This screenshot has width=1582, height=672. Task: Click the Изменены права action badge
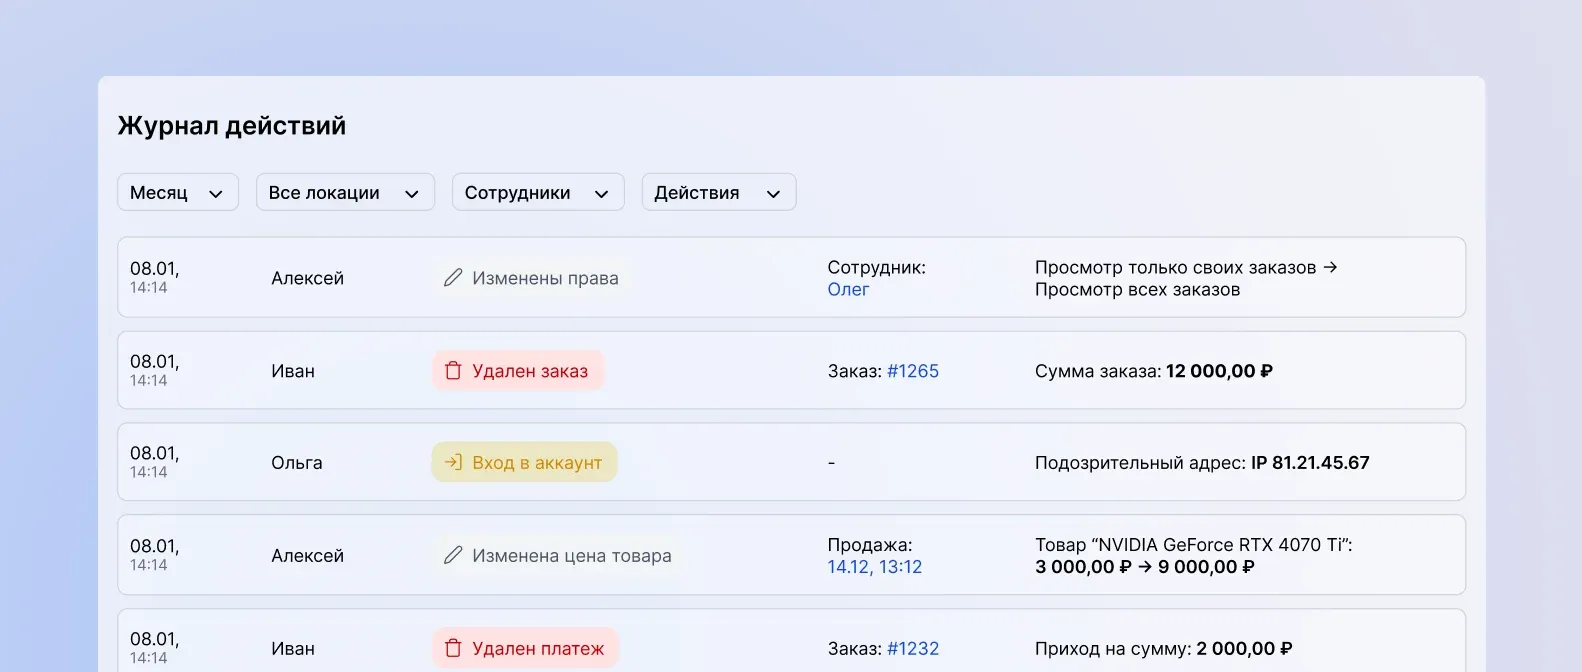pyautogui.click(x=533, y=278)
